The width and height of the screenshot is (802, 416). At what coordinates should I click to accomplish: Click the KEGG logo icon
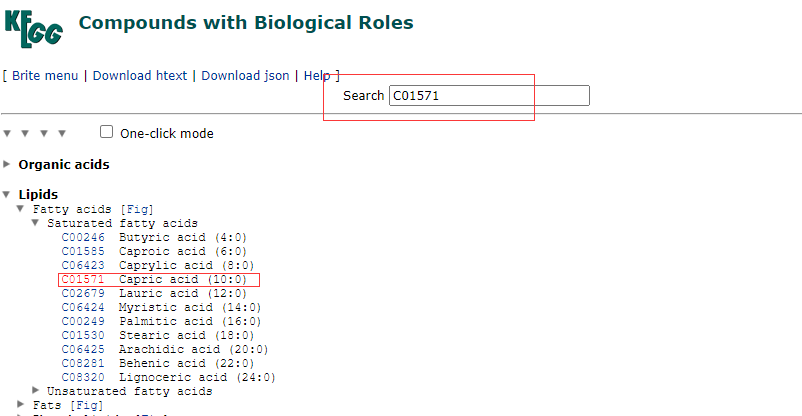point(33,28)
